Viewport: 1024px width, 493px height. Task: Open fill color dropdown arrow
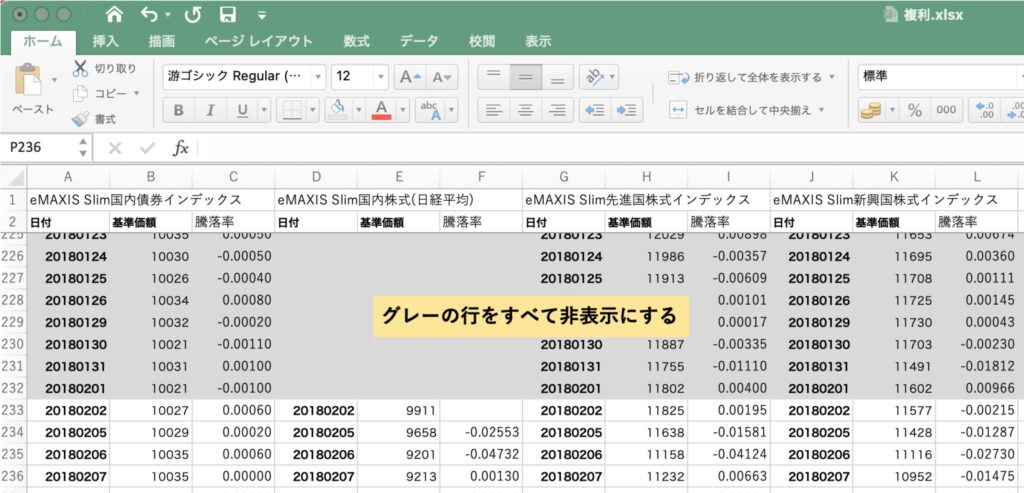359,110
